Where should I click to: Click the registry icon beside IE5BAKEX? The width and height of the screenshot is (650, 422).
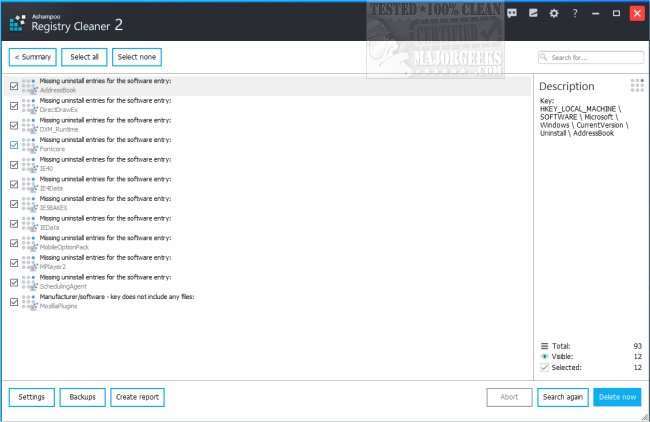pos(29,204)
